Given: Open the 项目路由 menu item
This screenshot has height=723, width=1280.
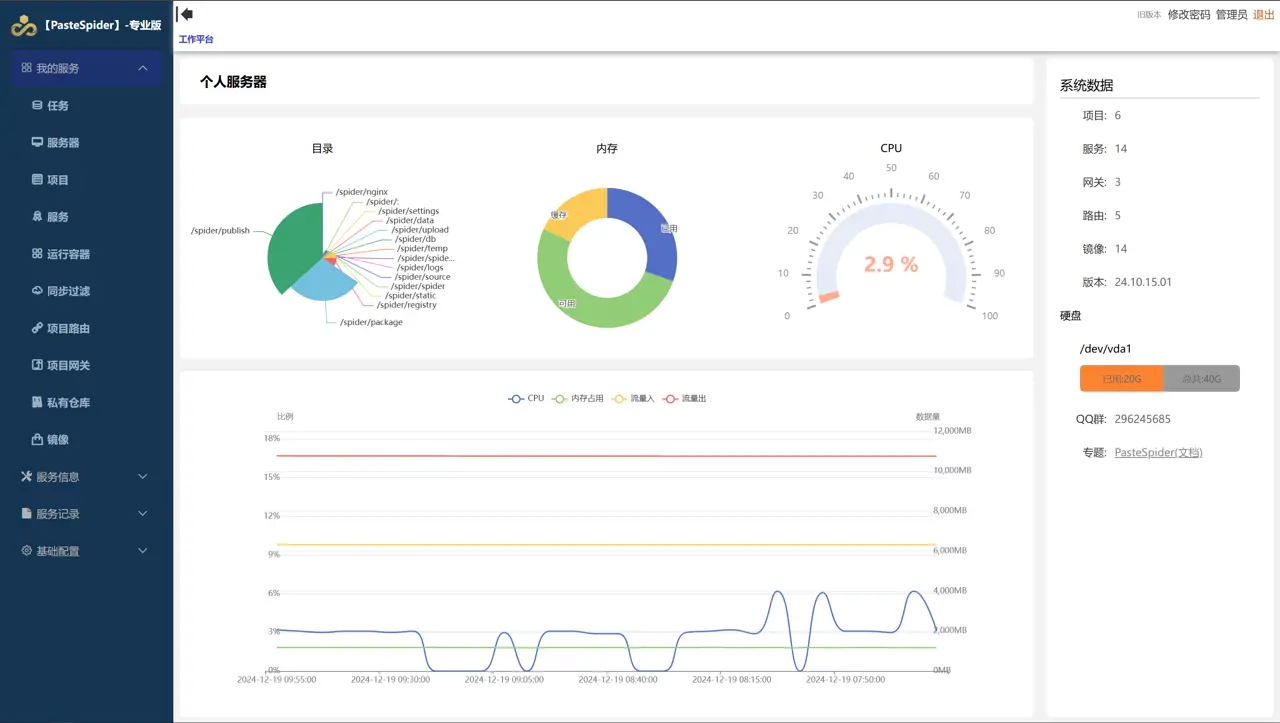Looking at the screenshot, I should pyautogui.click(x=86, y=328).
